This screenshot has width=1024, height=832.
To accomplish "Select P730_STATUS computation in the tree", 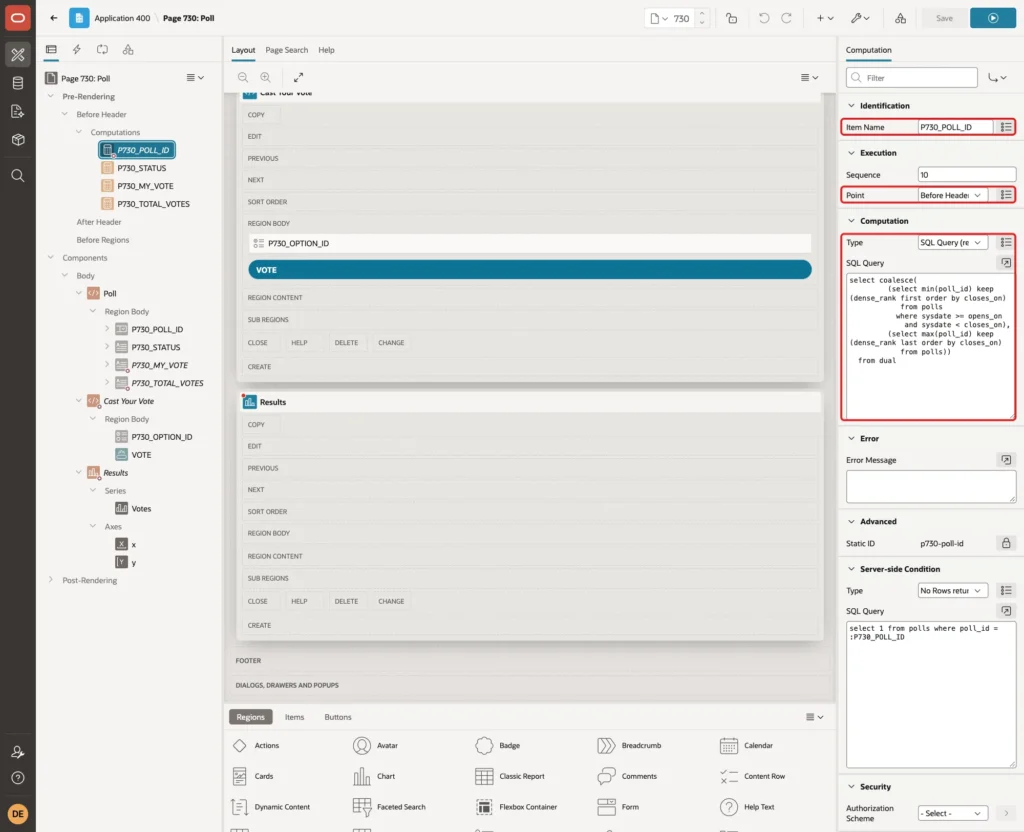I will [x=142, y=168].
